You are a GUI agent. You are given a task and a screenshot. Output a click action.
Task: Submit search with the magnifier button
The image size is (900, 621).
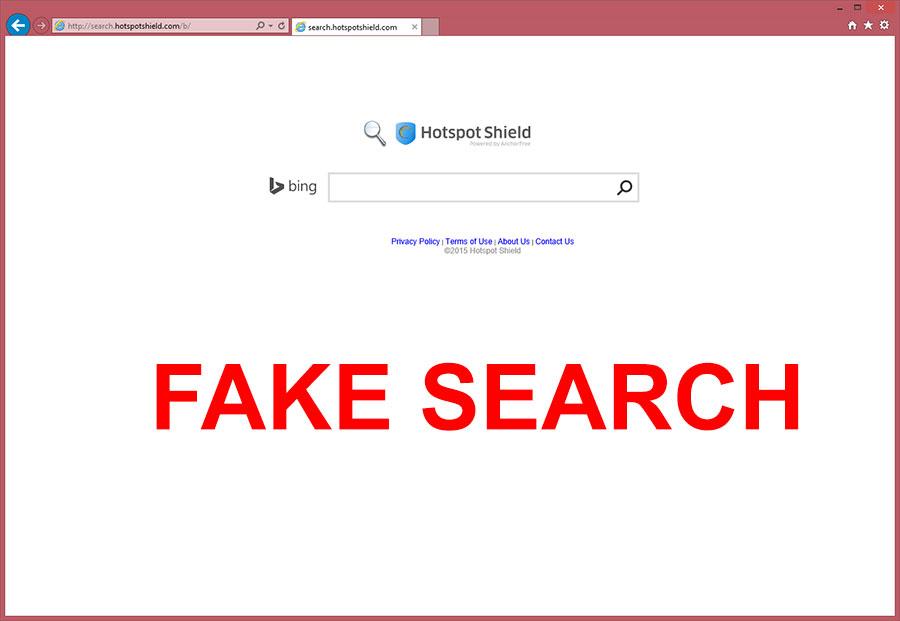point(624,187)
